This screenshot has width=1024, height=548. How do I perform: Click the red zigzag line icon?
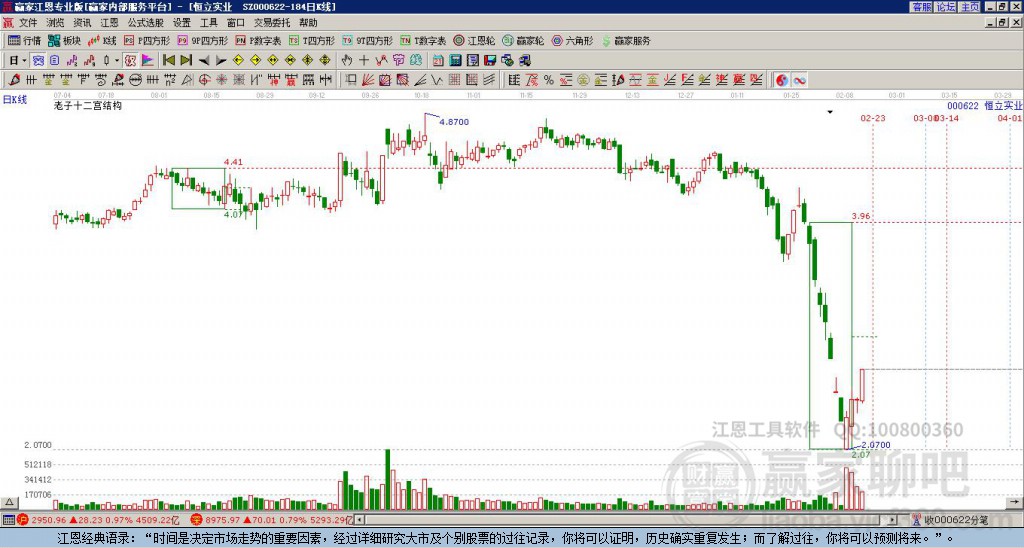[381, 60]
